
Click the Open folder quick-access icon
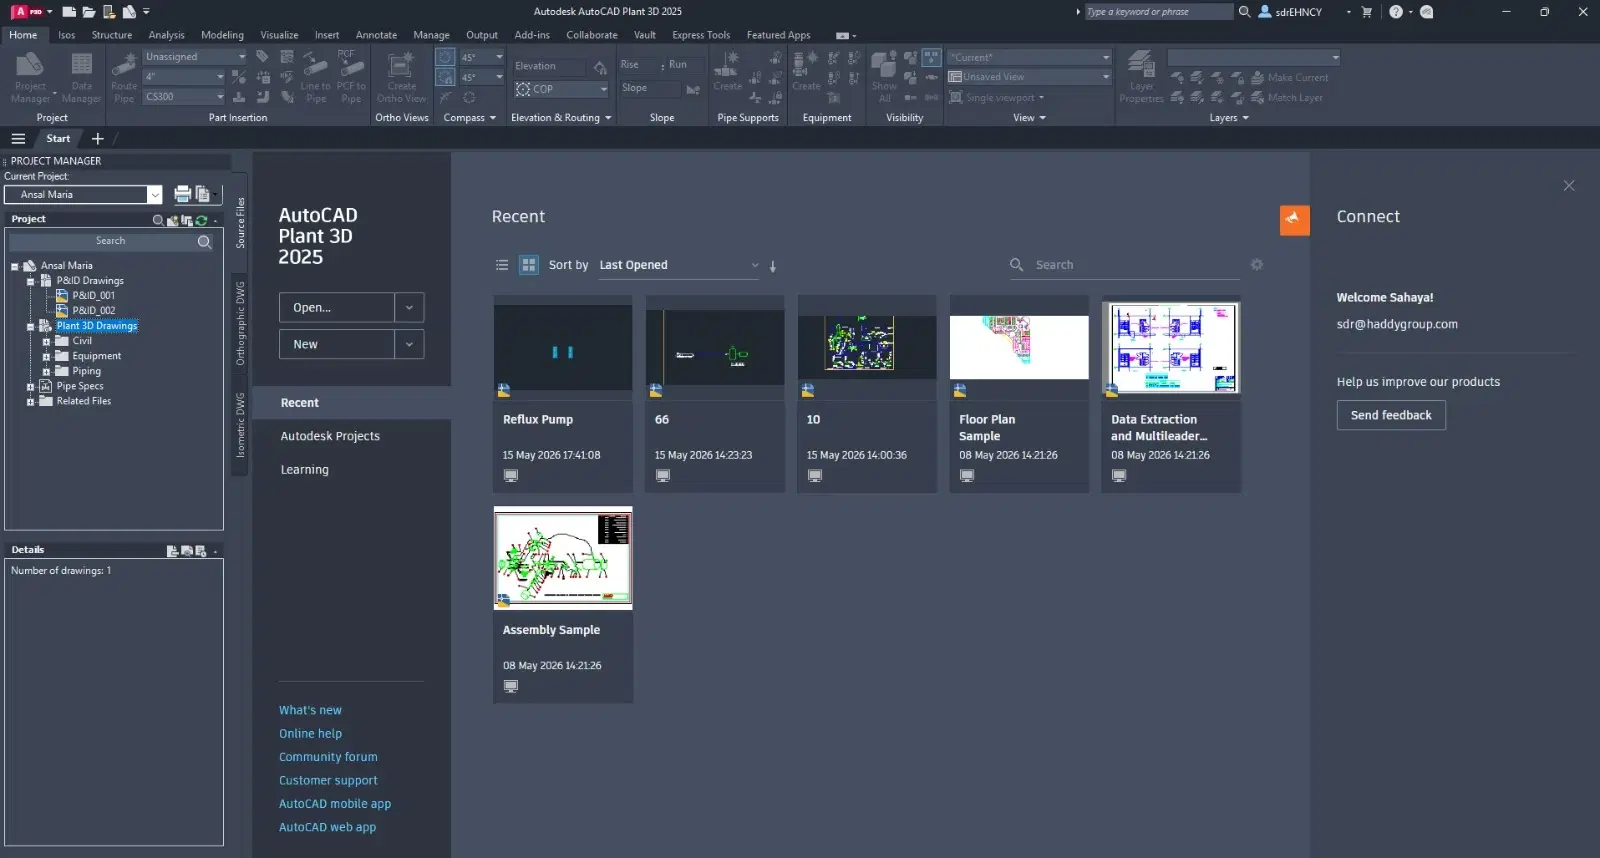[89, 12]
